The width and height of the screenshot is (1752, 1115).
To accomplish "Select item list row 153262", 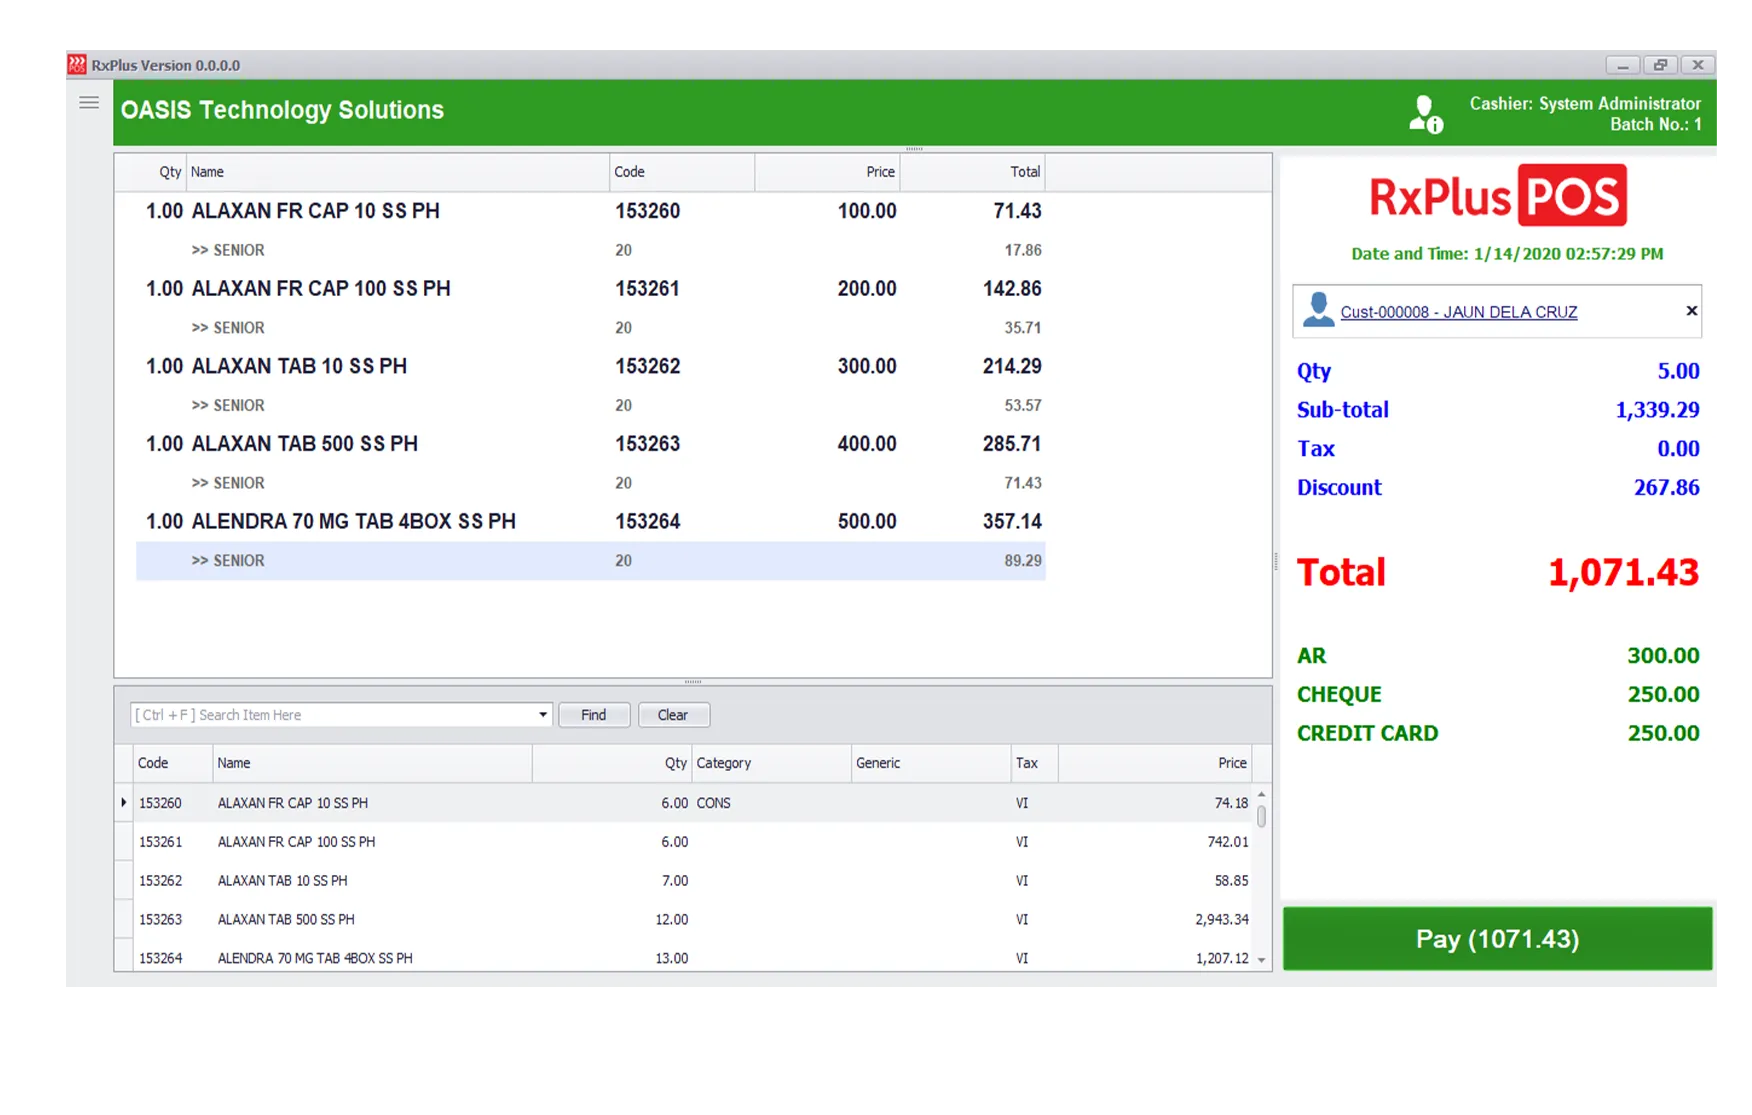I will [x=692, y=881].
